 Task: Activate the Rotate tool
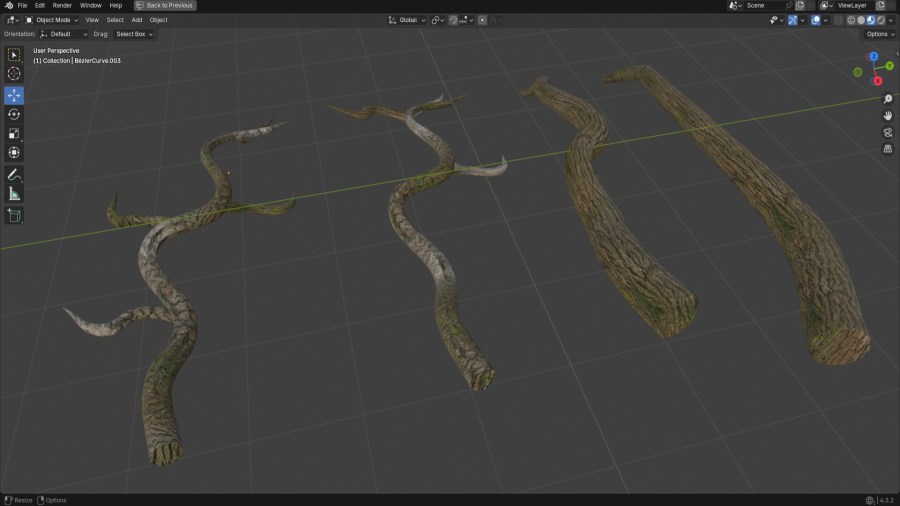click(14, 114)
